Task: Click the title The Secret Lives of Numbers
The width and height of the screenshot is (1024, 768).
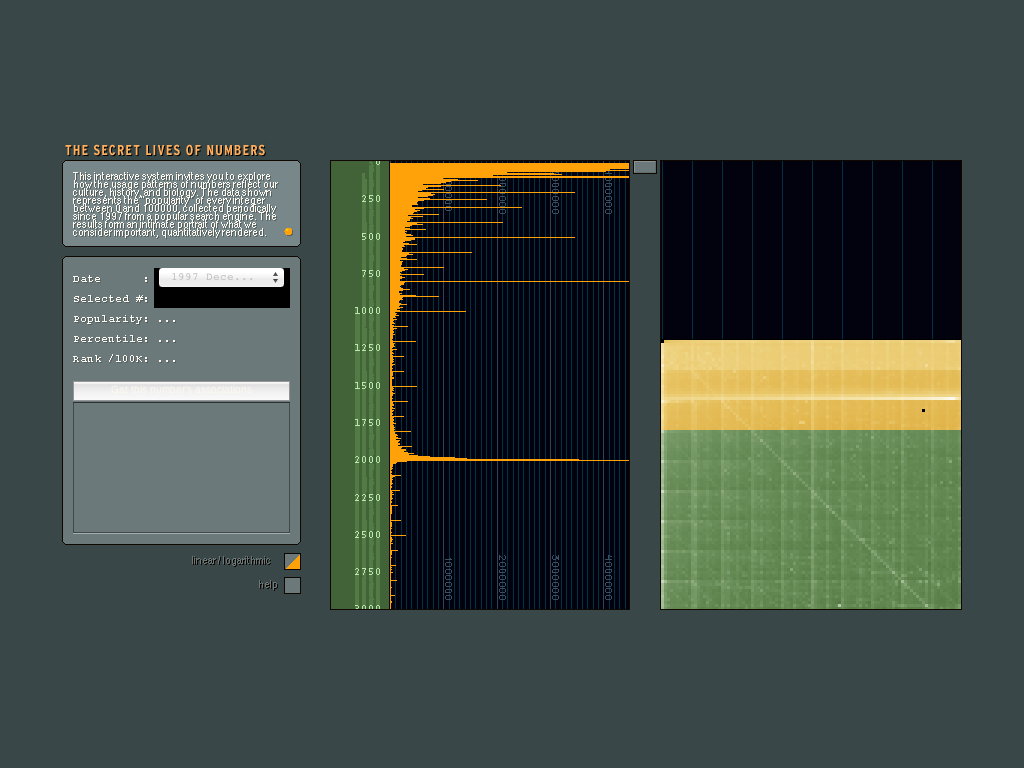Action: coord(165,151)
